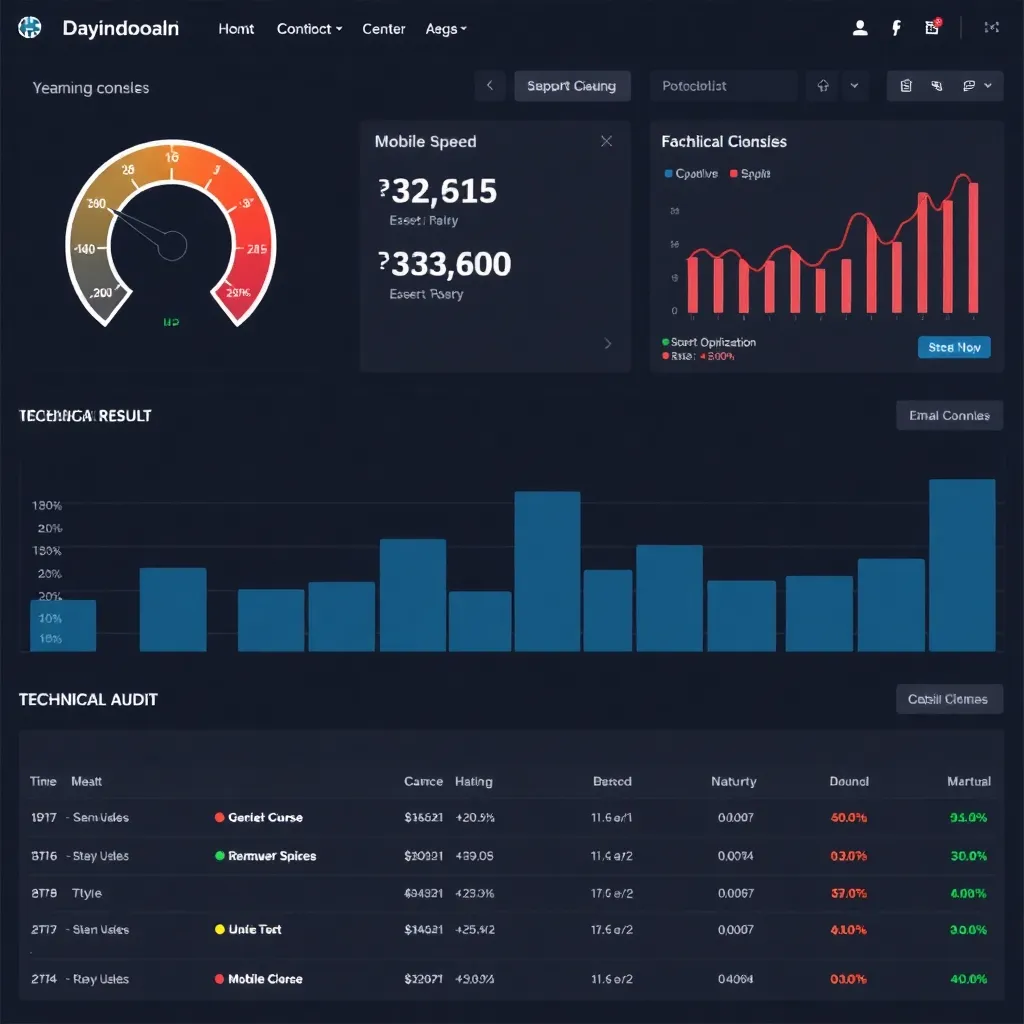
Task: Focus the Potociolist input field
Action: 724,86
